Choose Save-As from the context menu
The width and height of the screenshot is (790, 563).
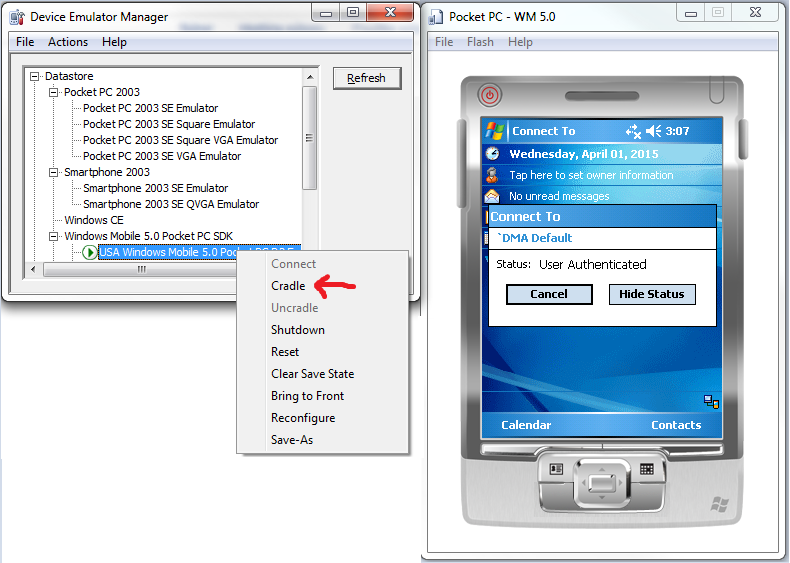pos(292,440)
